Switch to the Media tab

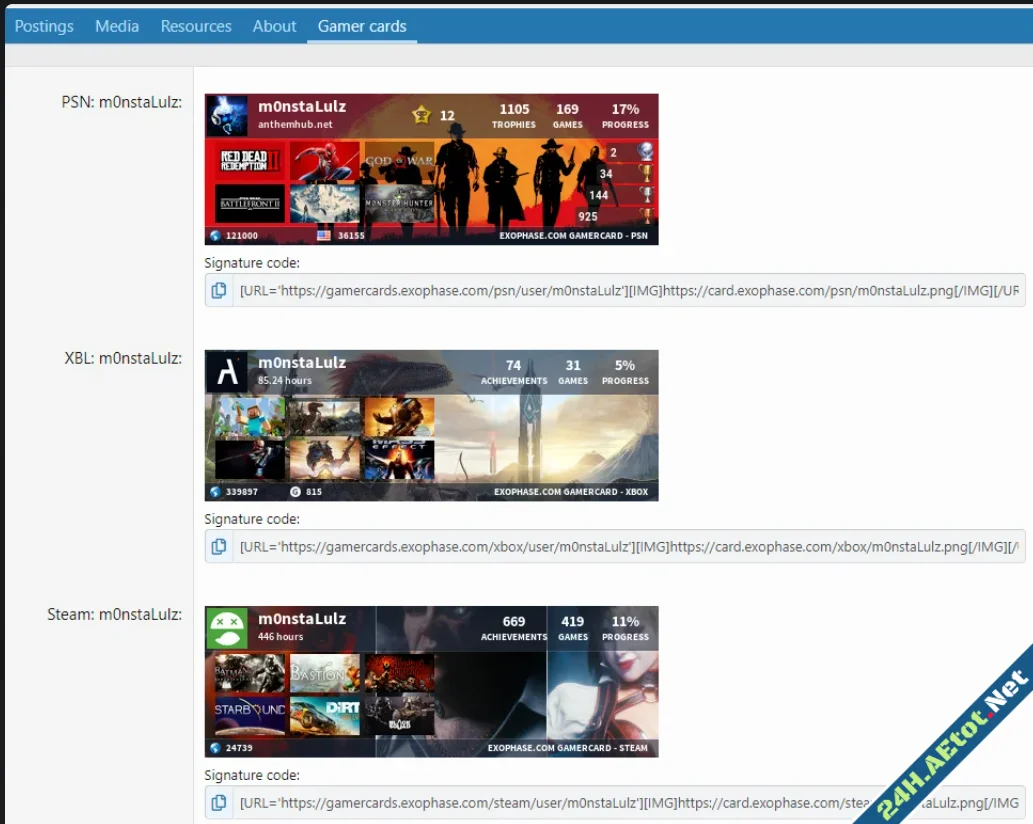pyautogui.click(x=117, y=26)
